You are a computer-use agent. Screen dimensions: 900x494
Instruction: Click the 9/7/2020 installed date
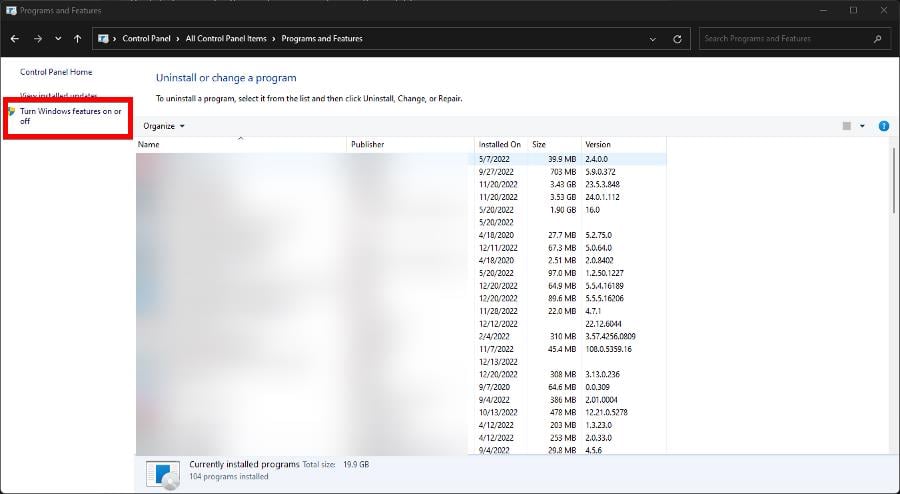(x=494, y=387)
